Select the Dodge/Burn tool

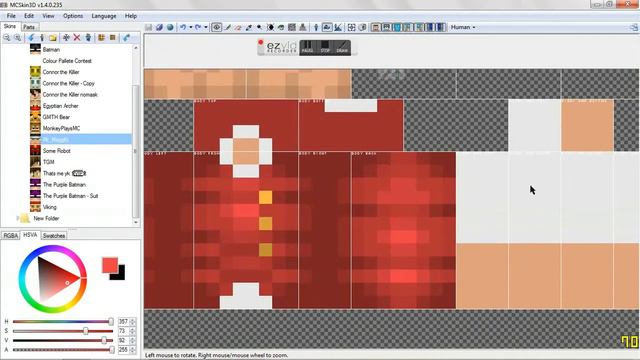pos(259,27)
